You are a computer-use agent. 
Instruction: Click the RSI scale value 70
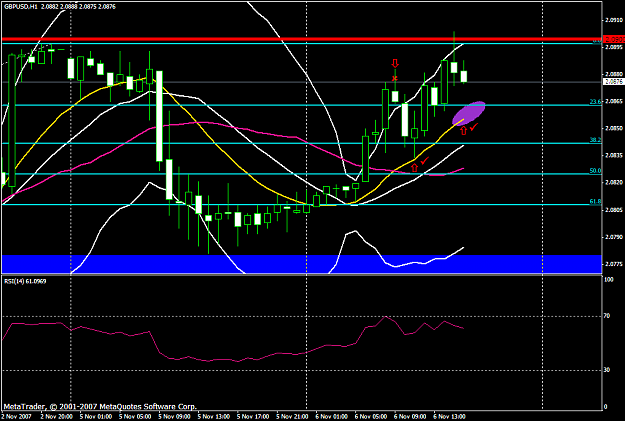[607, 316]
